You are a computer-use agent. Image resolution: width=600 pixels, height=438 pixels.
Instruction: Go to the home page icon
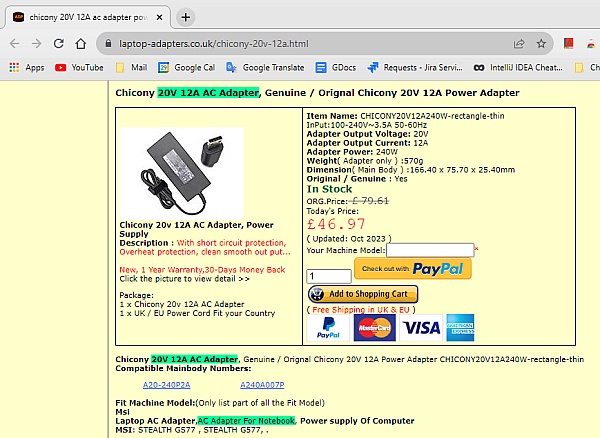(x=81, y=44)
